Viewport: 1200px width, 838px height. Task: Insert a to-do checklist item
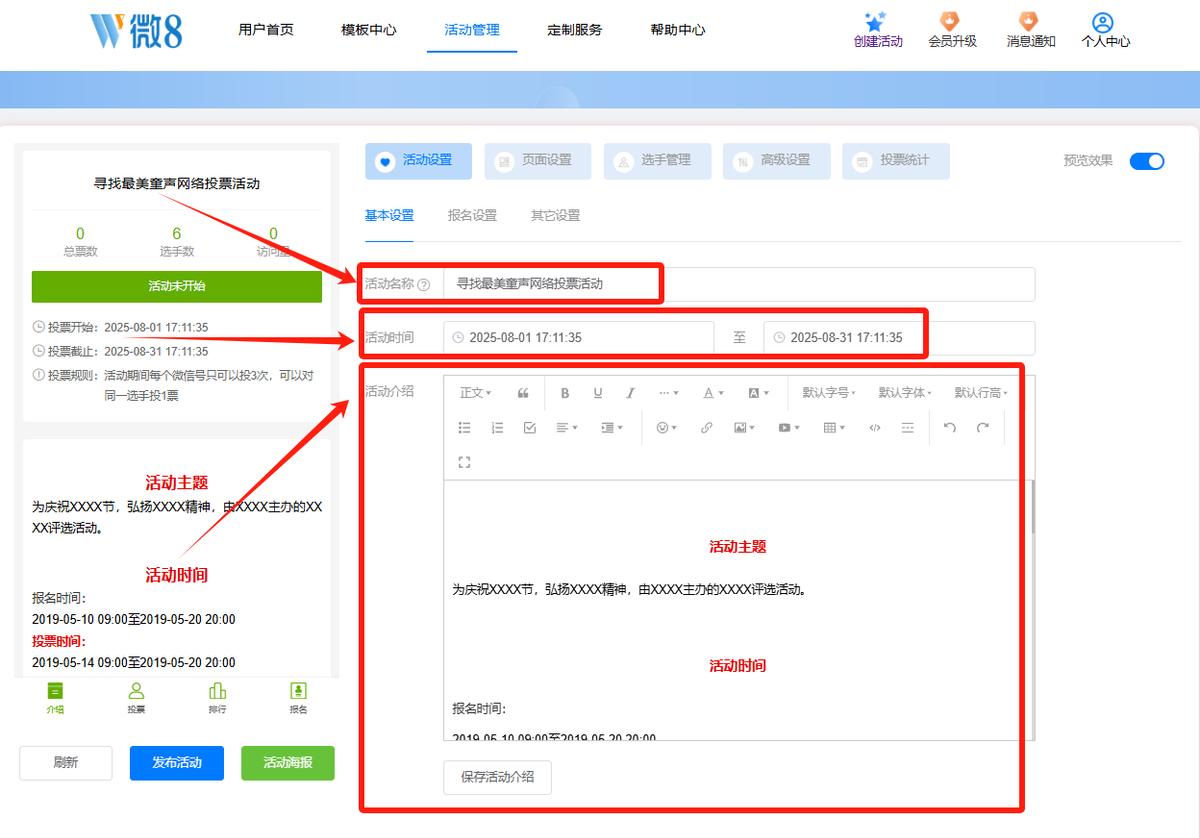pyautogui.click(x=530, y=427)
